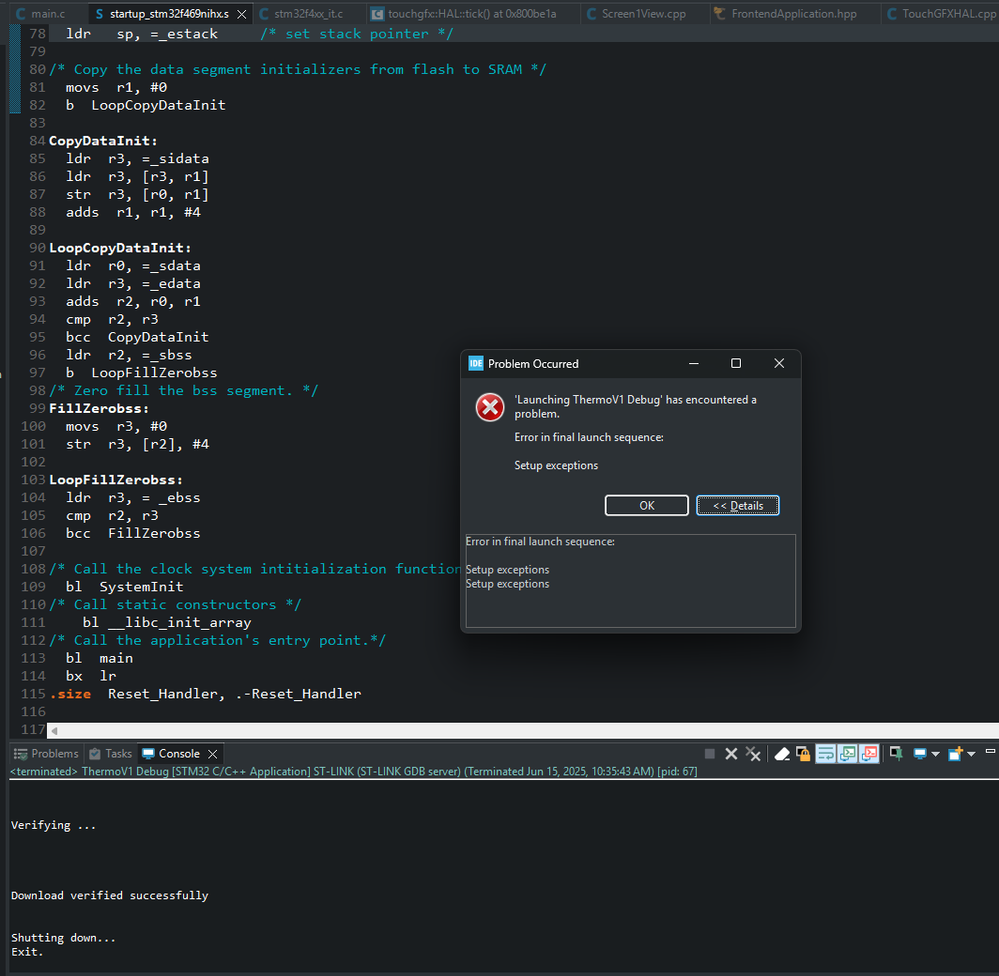Maximize the Problem Occurred dialog

tap(736, 363)
